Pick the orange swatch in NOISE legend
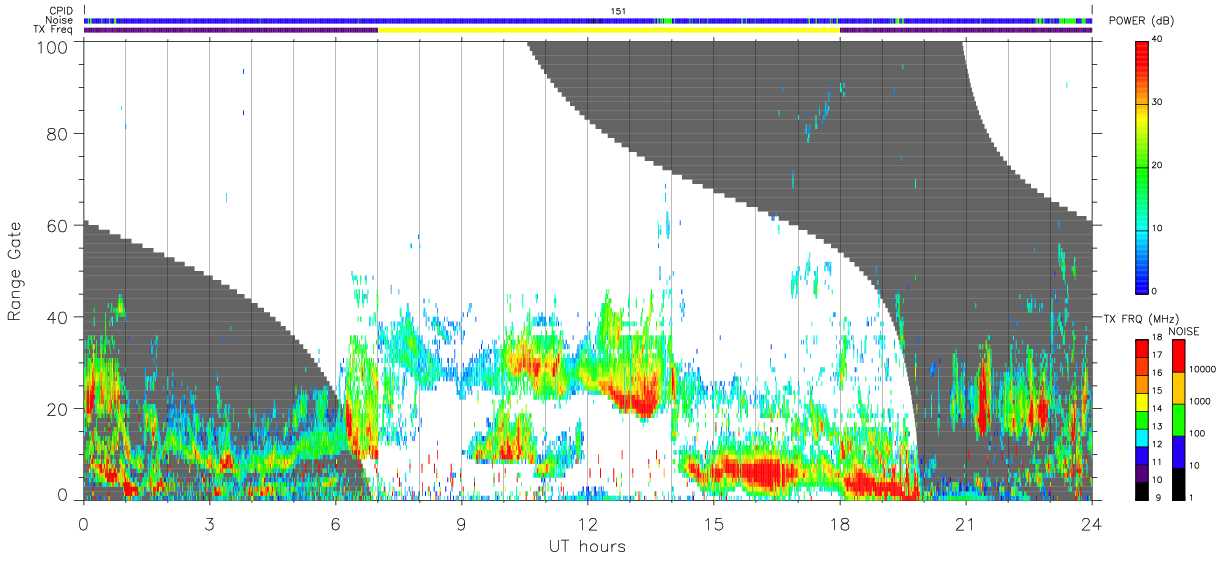This screenshot has height=567, width=1228. [1178, 388]
